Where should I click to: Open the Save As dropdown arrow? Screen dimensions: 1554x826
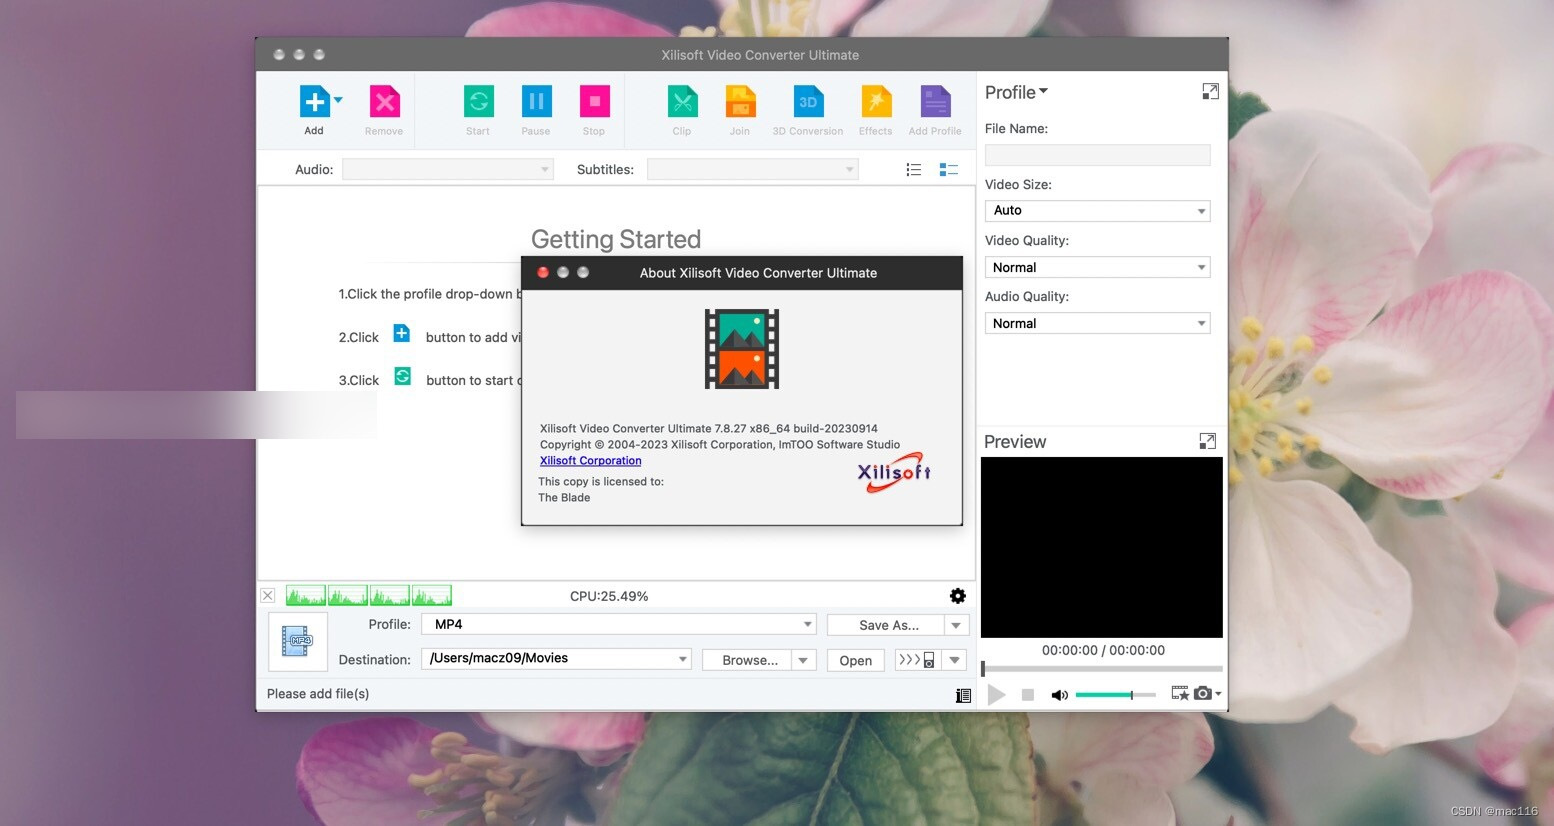[957, 625]
